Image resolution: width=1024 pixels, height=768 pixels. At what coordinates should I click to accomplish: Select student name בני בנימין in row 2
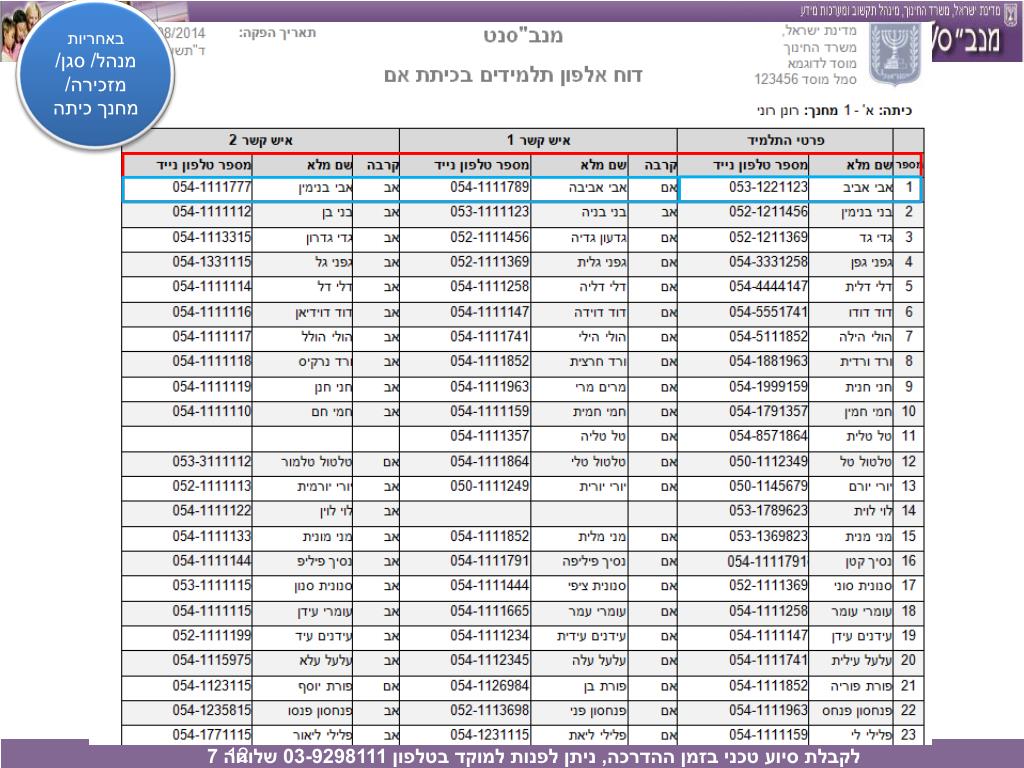tap(867, 213)
